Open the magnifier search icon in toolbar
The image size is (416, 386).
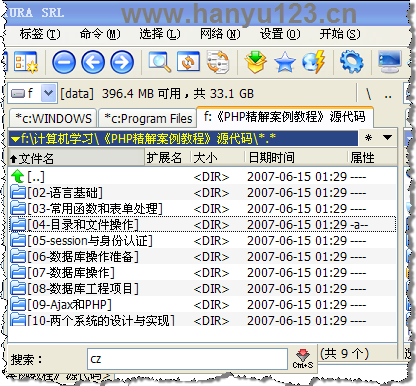pyautogui.click(x=160, y=62)
